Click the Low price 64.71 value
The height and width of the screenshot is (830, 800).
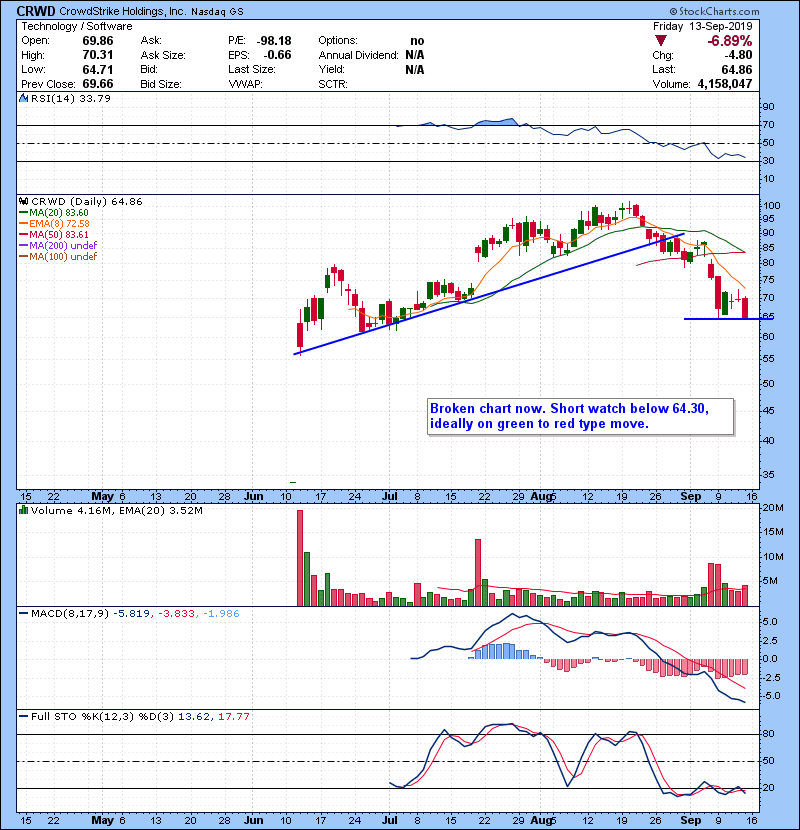(x=98, y=69)
